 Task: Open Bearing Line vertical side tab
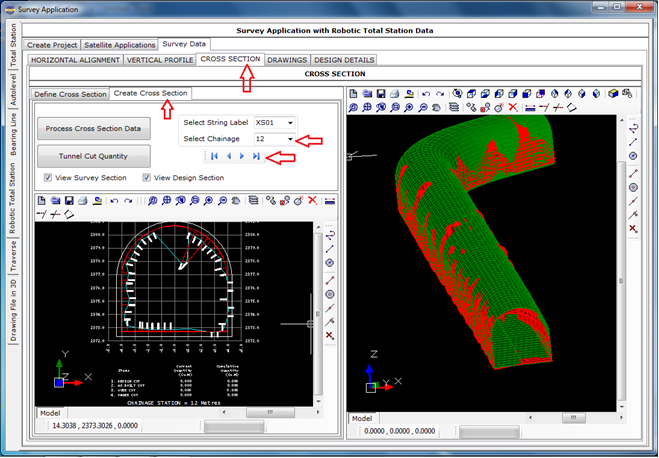[13, 134]
